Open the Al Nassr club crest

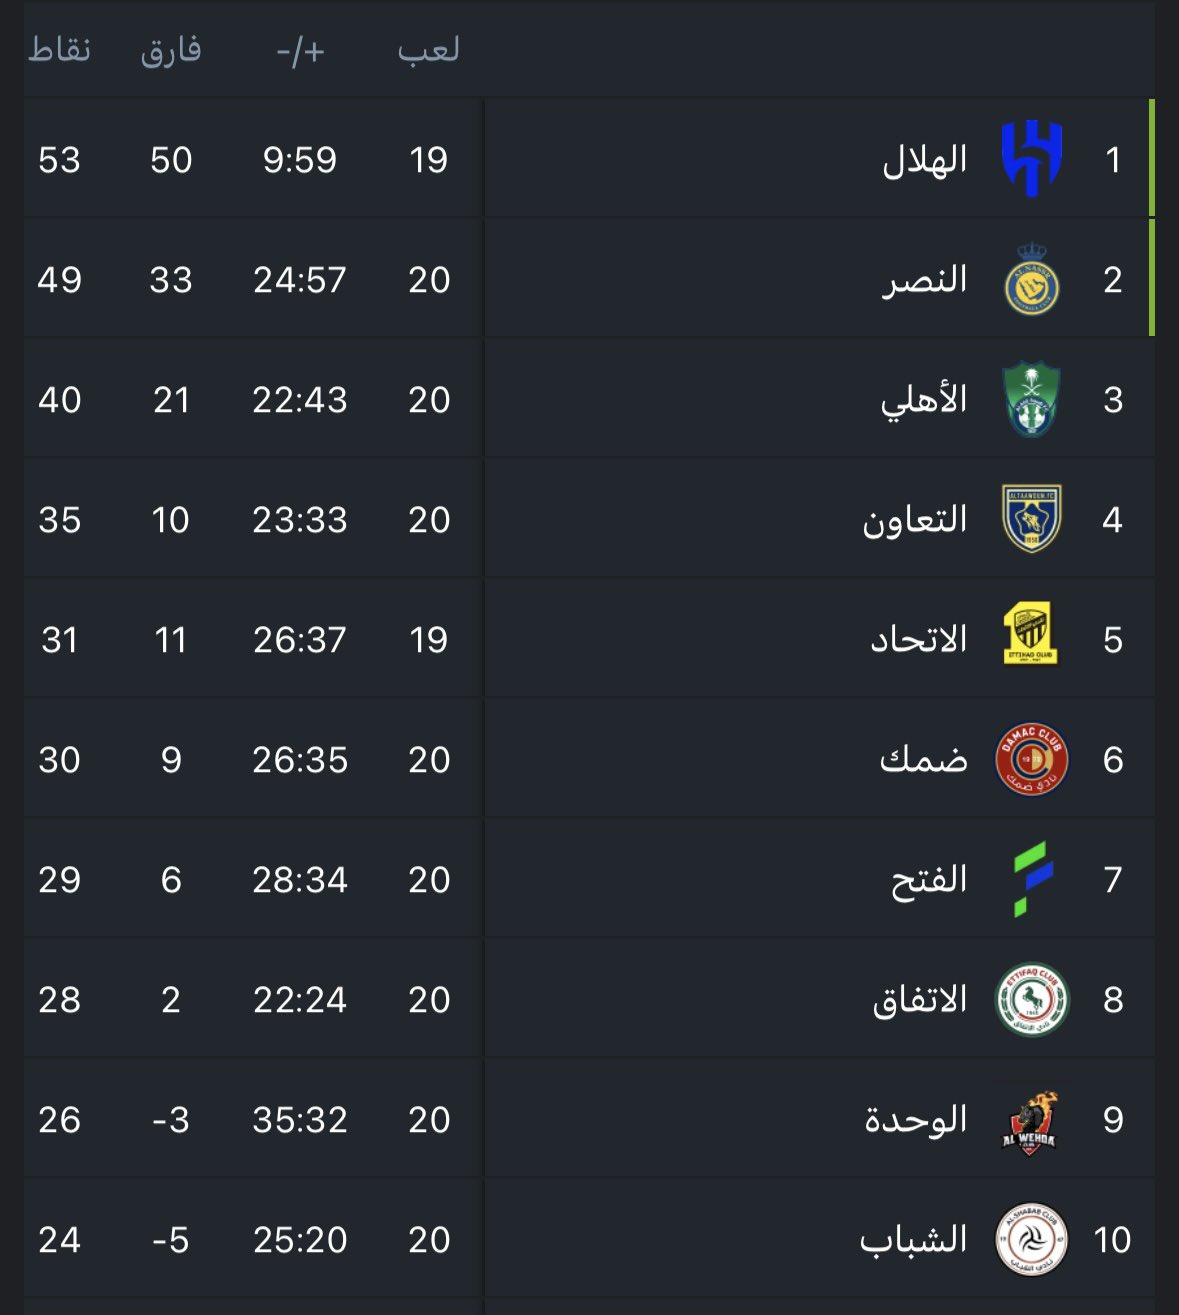click(1032, 279)
